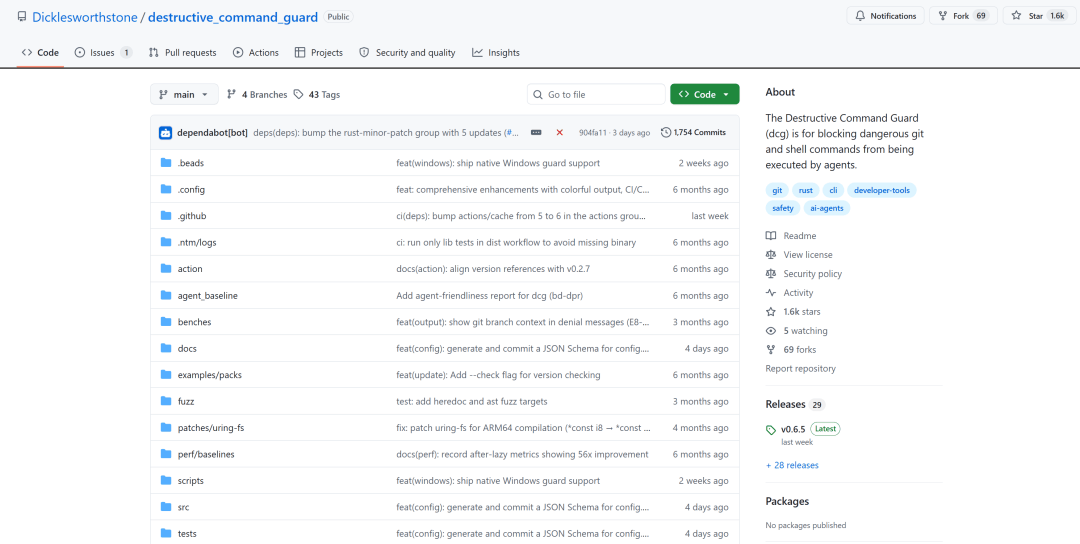Expand the green Code dropdown arrow

click(x=726, y=94)
